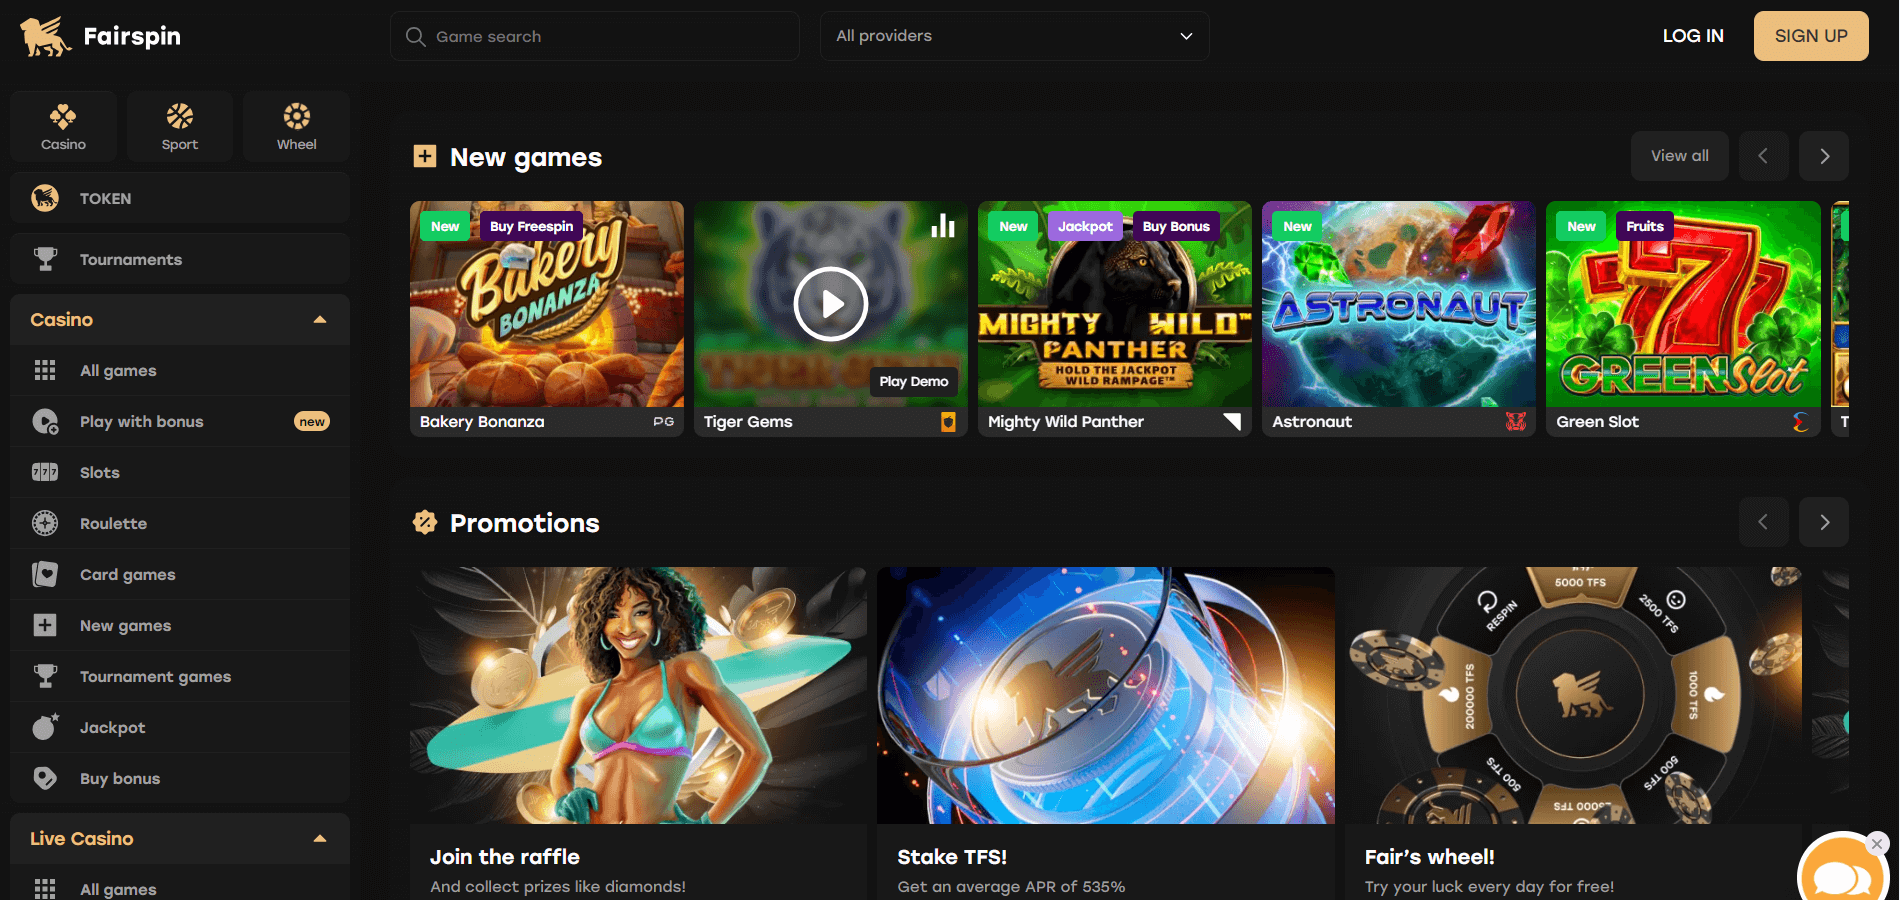1900x900 pixels.
Task: Open the TOKEN section via the lion icon
Action: [45, 197]
